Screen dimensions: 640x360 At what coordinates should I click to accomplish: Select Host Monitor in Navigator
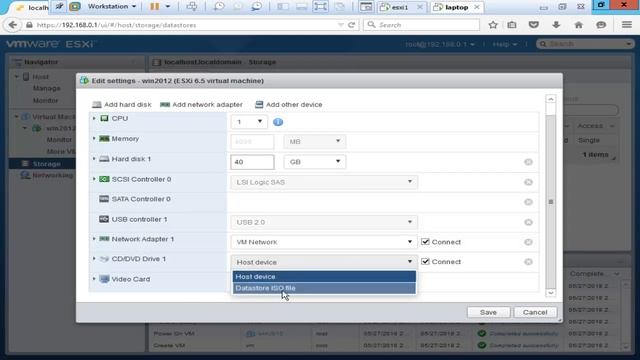45,100
